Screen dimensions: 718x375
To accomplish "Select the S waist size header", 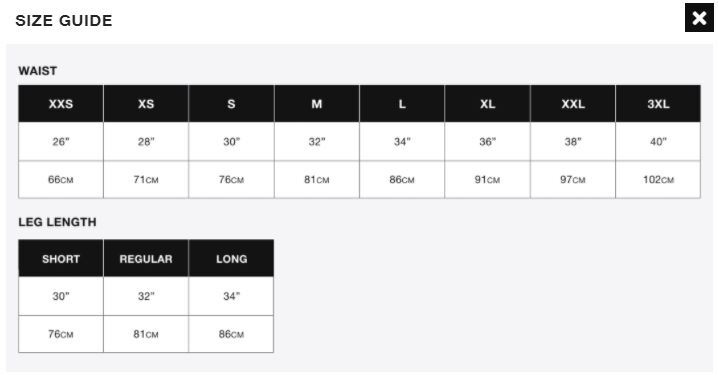I will pyautogui.click(x=231, y=103).
